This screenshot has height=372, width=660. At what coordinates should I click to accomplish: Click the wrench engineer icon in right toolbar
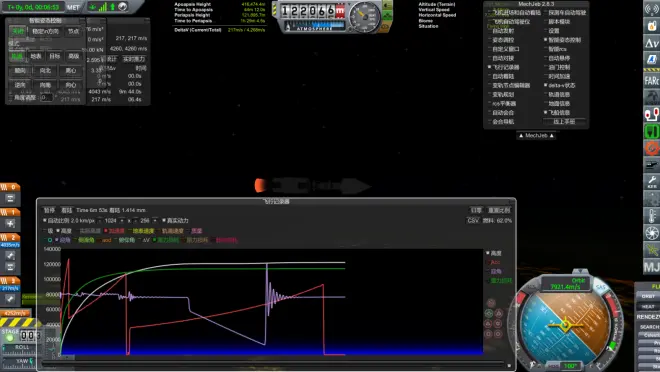pos(652,181)
